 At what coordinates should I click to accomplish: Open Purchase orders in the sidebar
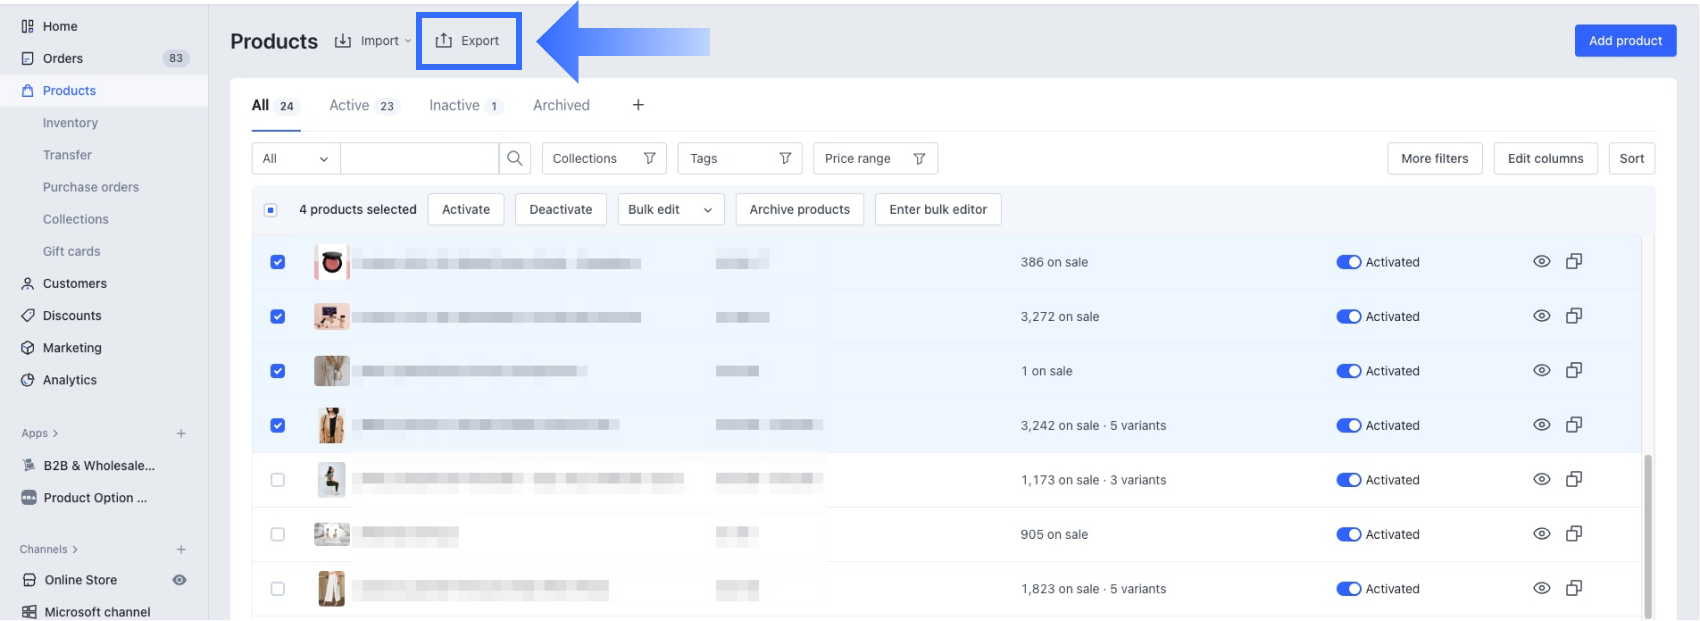click(91, 187)
